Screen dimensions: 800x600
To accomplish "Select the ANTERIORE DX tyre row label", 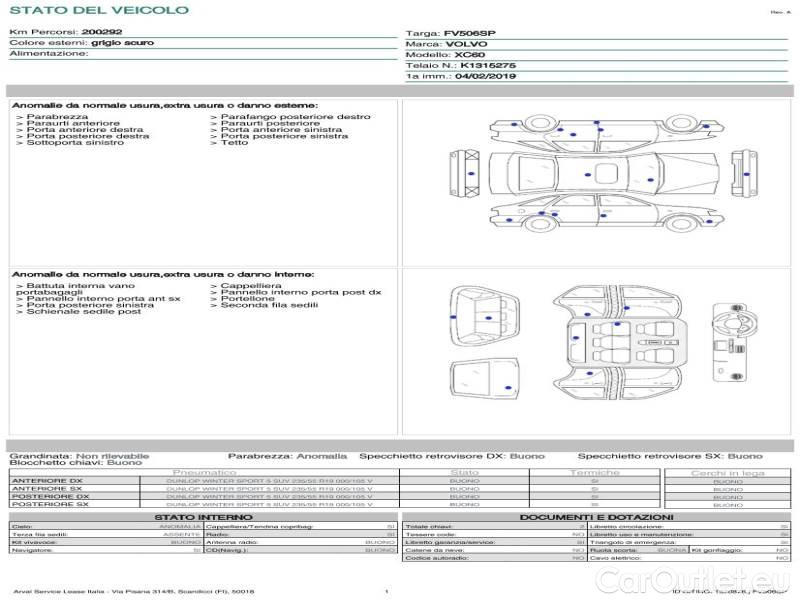I will [46, 481].
